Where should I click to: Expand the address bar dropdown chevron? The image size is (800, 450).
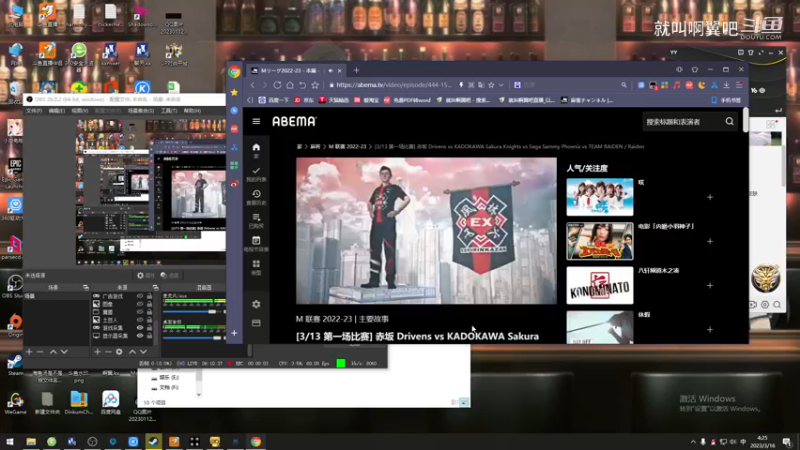pos(501,85)
